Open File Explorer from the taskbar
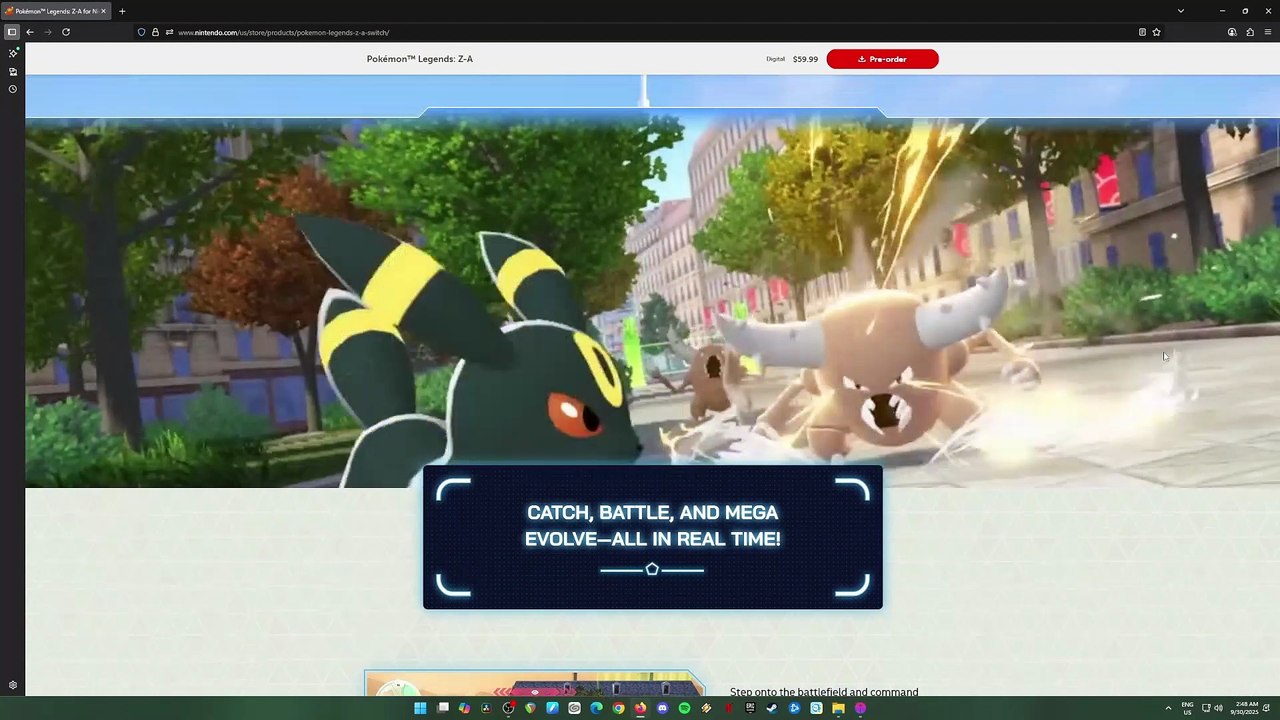 838,708
